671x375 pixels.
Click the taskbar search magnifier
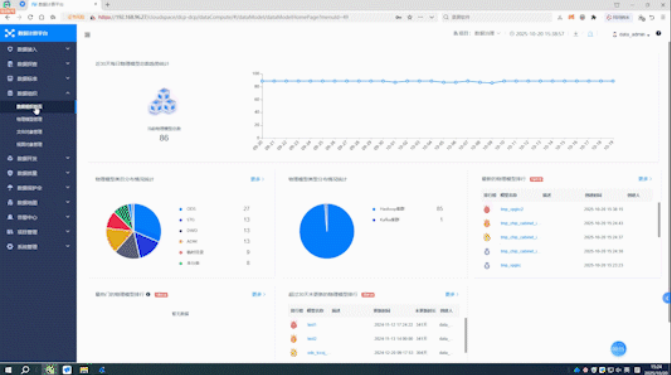coord(25,369)
